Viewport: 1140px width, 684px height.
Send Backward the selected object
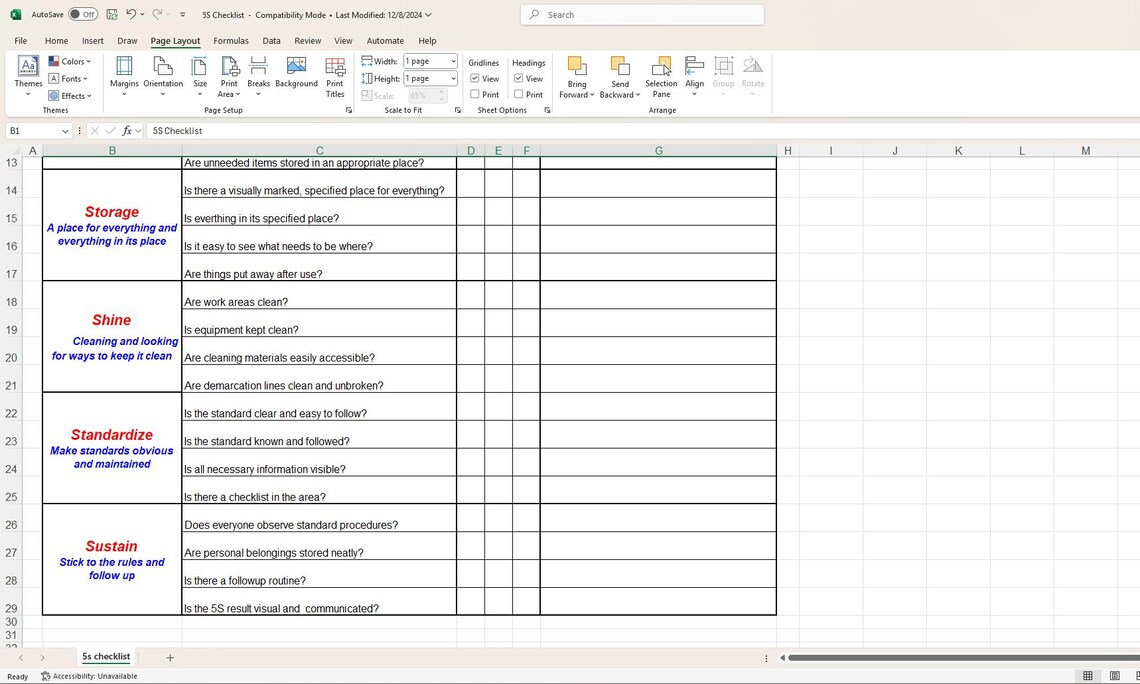point(619,76)
